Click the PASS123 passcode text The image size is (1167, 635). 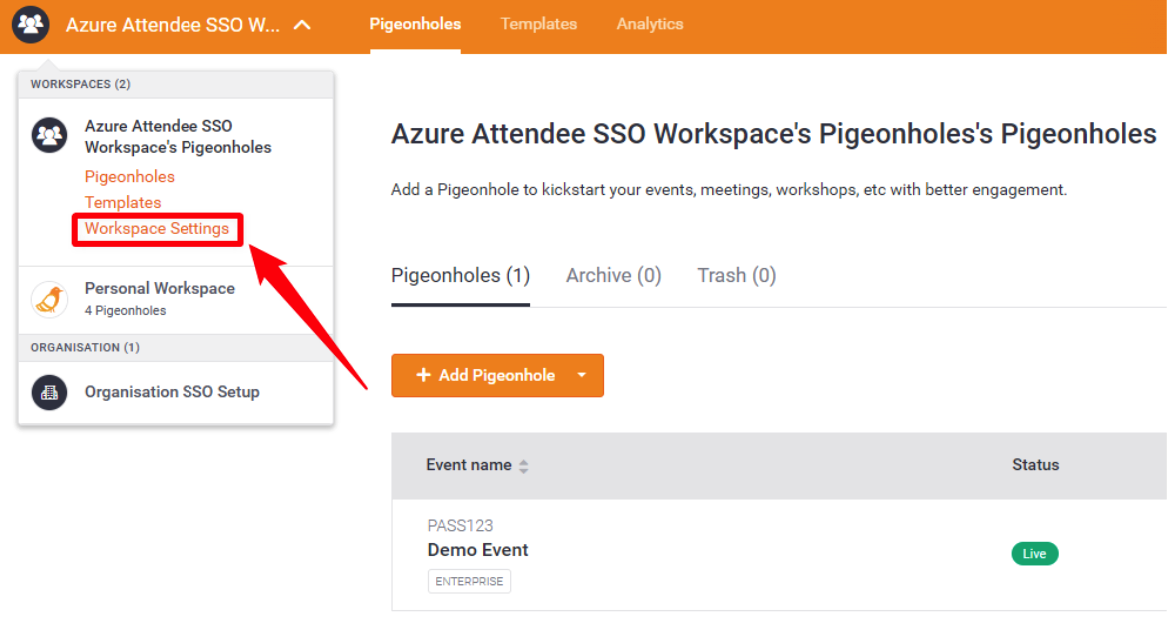[x=460, y=526]
